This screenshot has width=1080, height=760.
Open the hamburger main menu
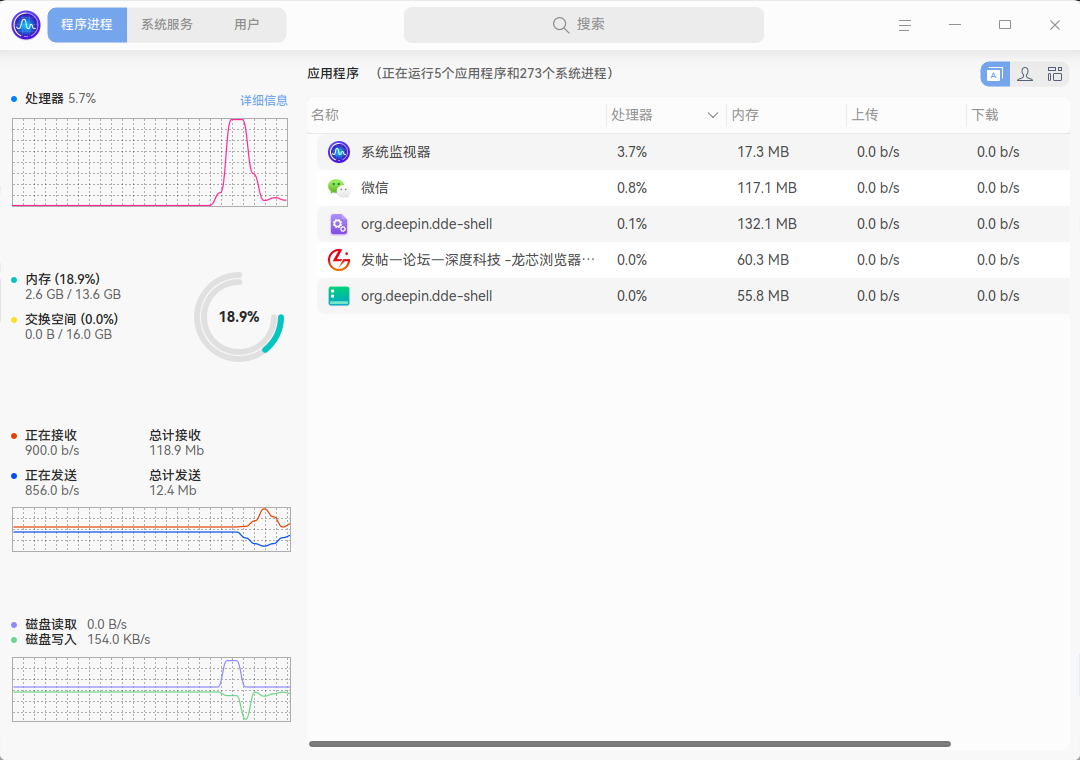pyautogui.click(x=905, y=25)
